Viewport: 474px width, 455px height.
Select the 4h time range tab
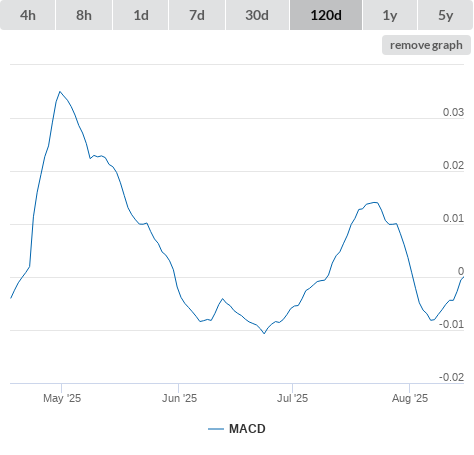(28, 15)
